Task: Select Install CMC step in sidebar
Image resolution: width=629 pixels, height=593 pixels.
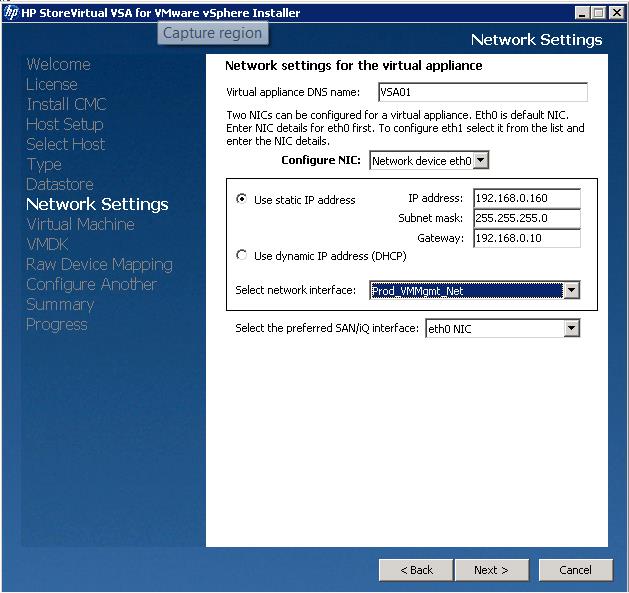Action: 67,104
